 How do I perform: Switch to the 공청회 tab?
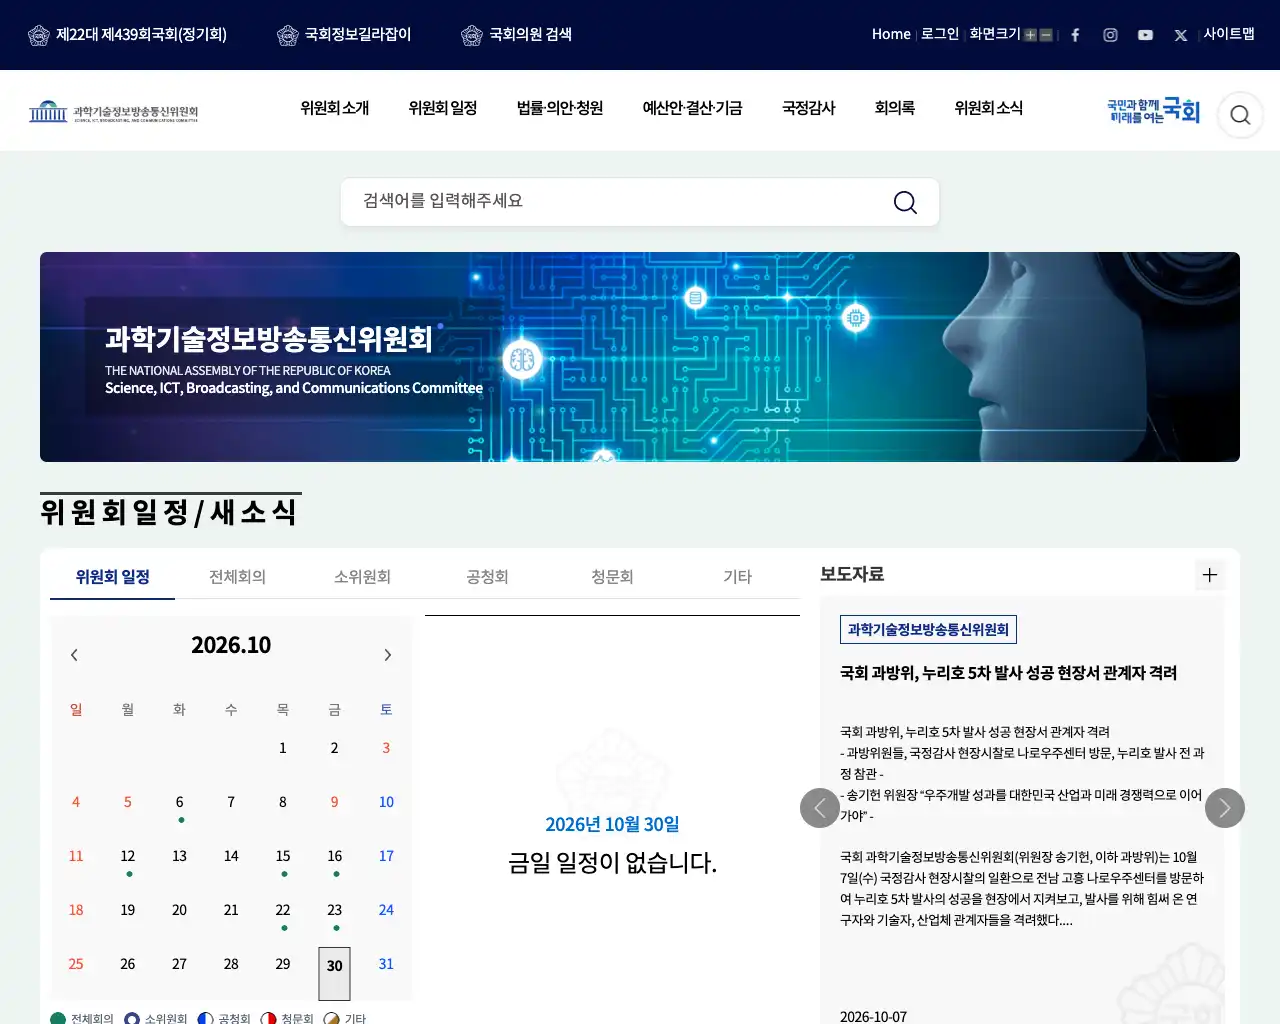click(x=488, y=577)
